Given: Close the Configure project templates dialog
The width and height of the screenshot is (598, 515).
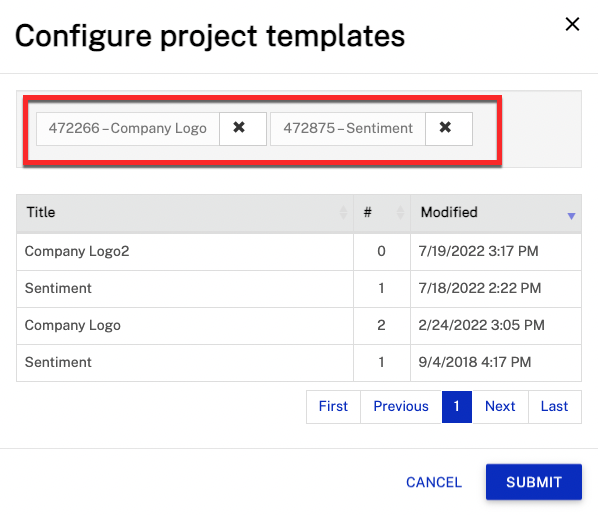Looking at the screenshot, I should pos(572,24).
